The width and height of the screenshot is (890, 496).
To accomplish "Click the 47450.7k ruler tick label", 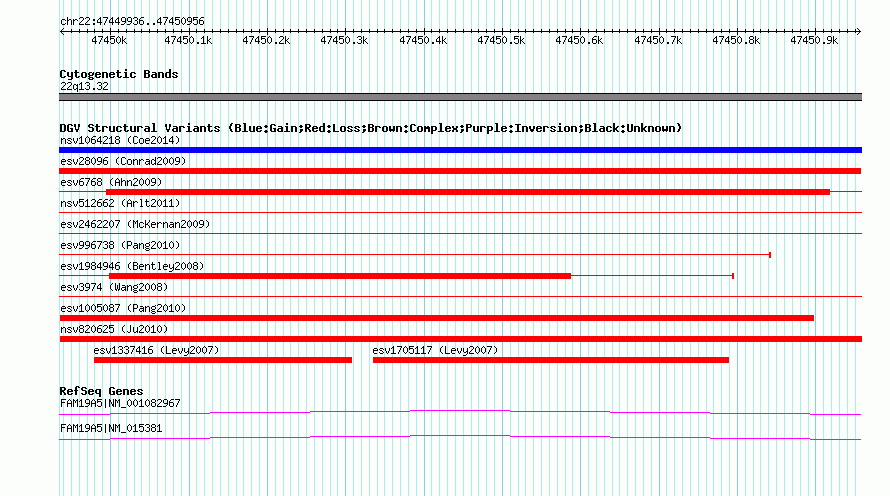I will pos(658,40).
